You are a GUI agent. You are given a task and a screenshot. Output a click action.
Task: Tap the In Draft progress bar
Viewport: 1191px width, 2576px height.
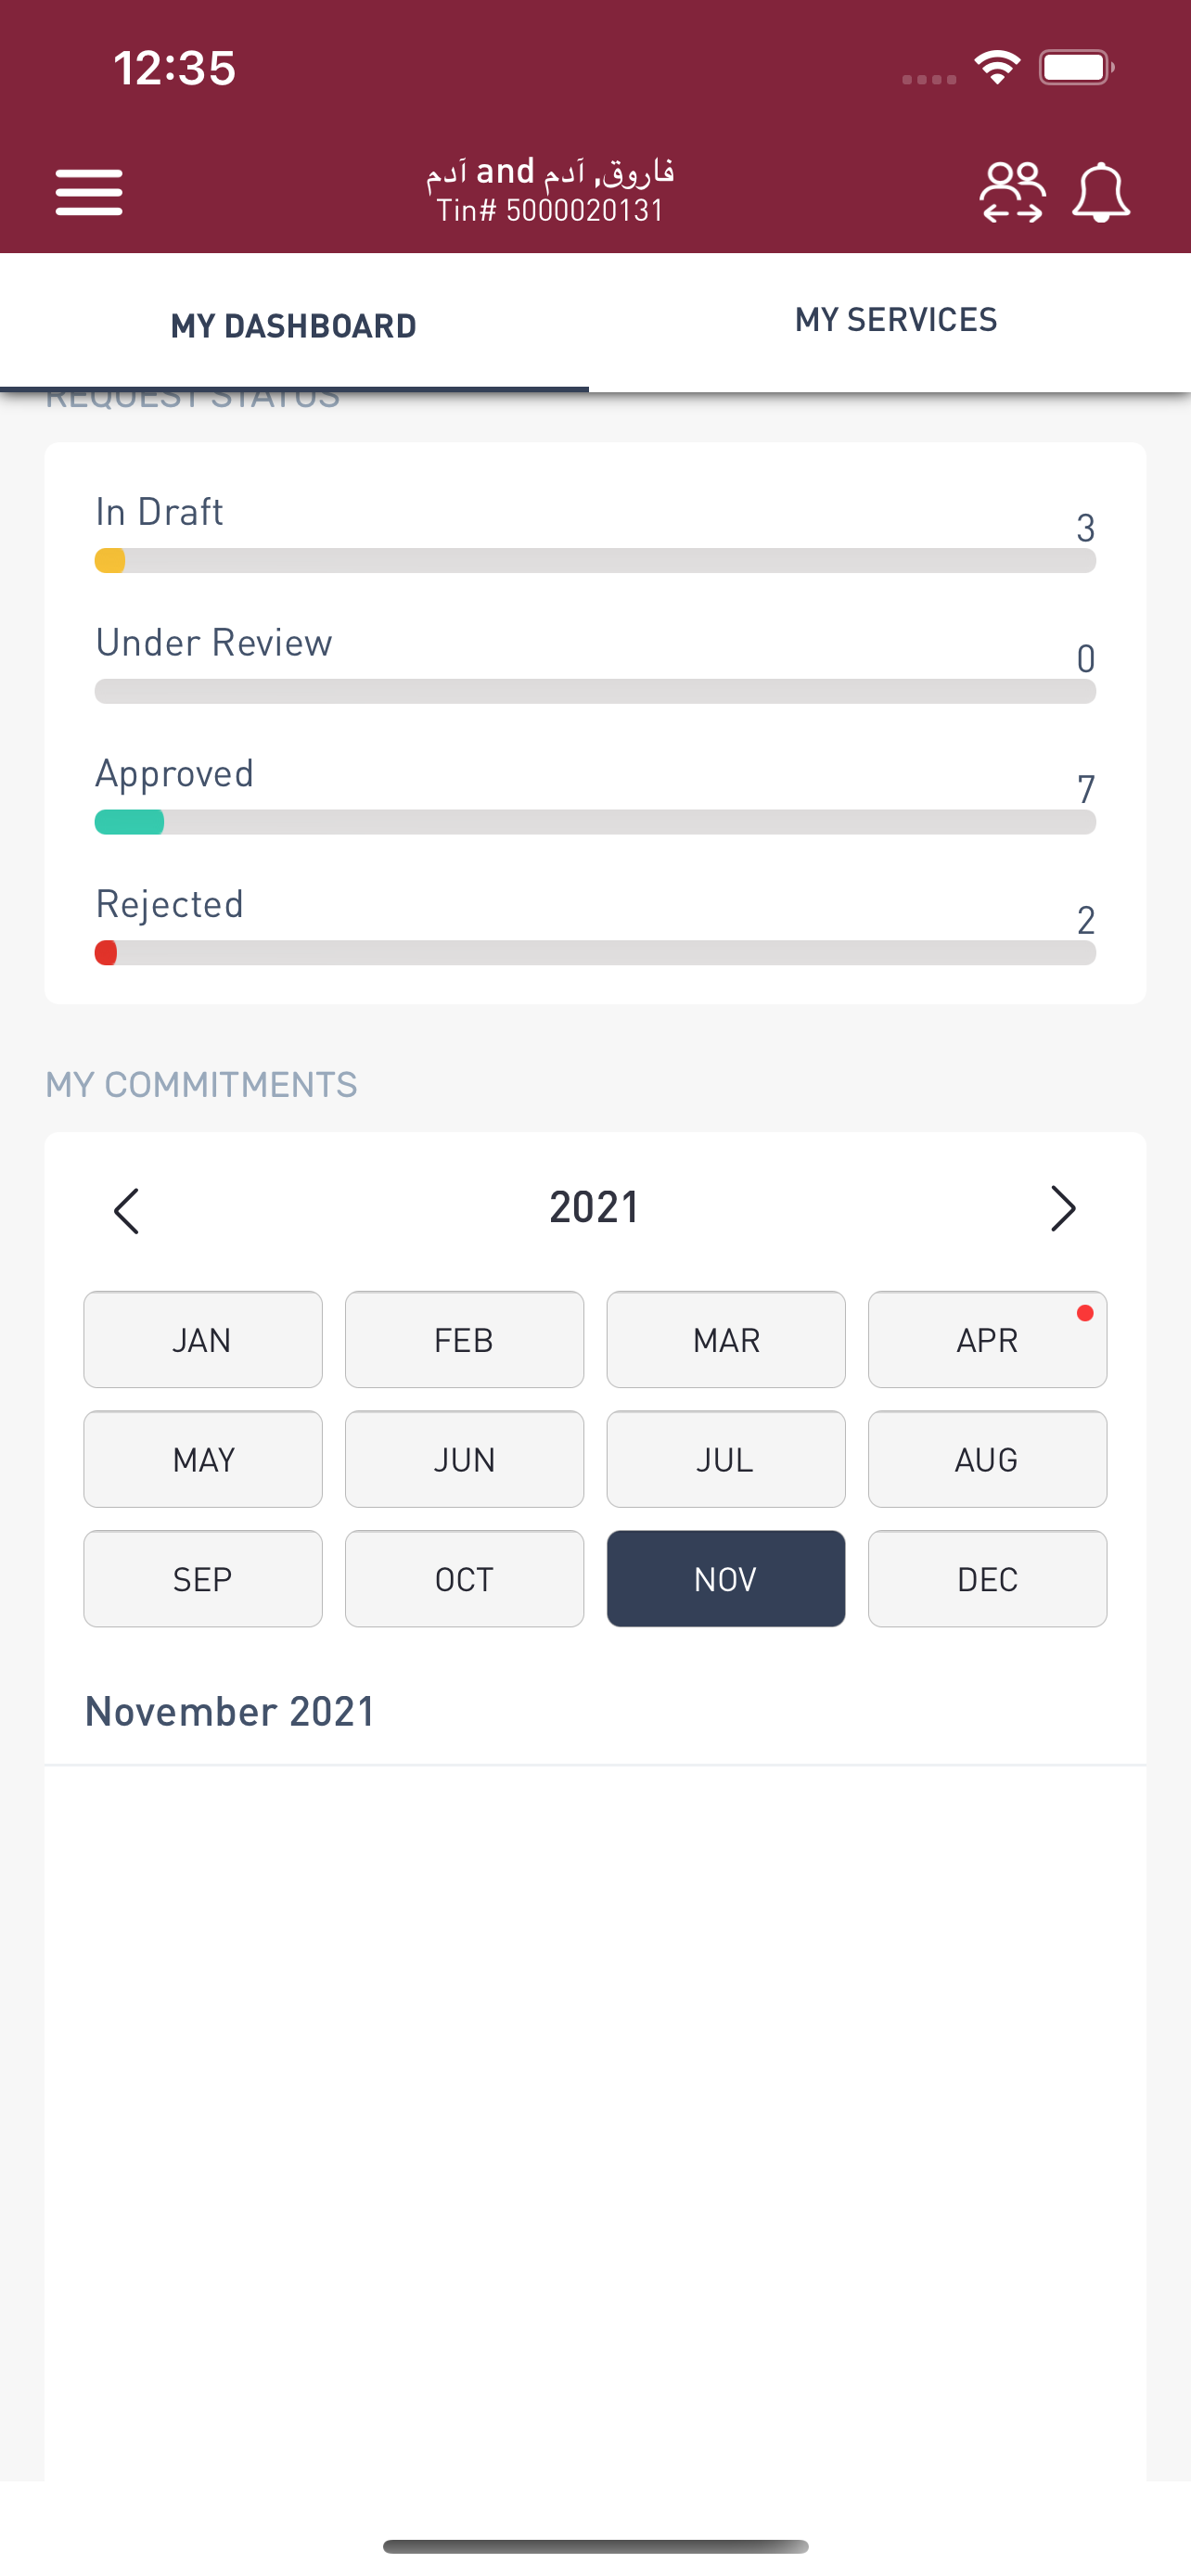coord(595,561)
